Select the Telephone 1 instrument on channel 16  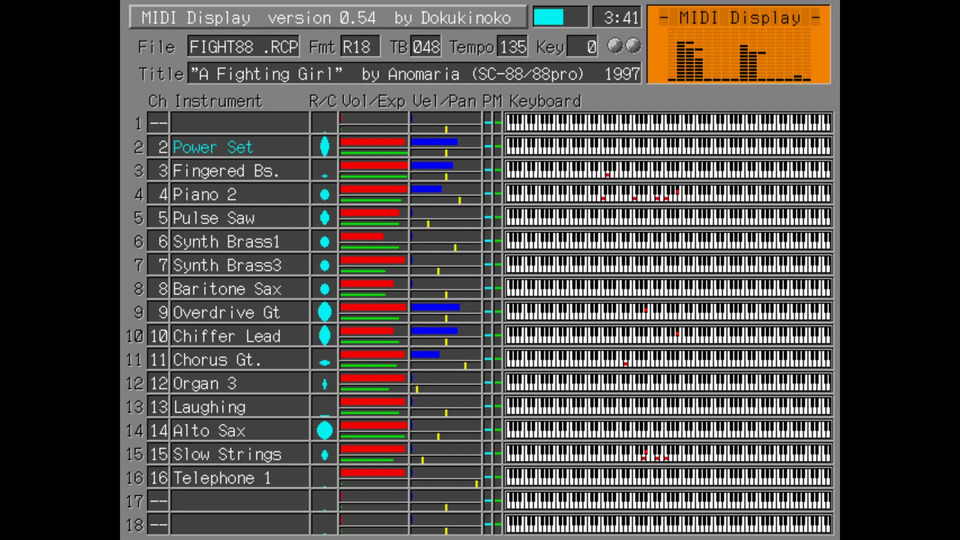(239, 478)
